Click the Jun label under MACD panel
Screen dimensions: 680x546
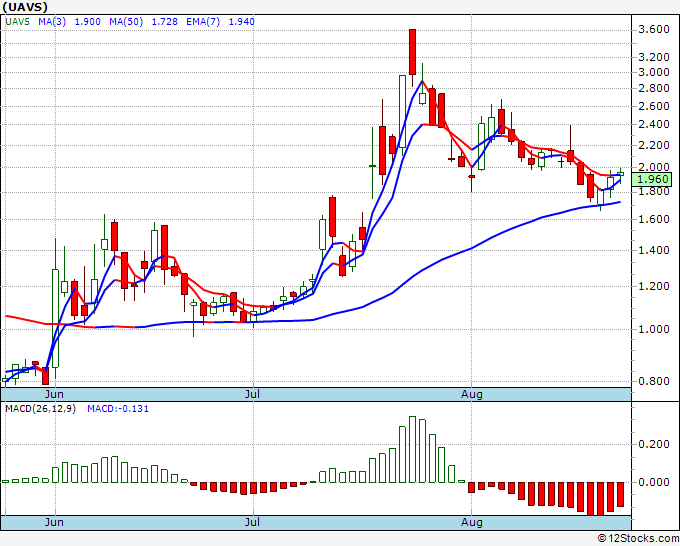point(54,522)
